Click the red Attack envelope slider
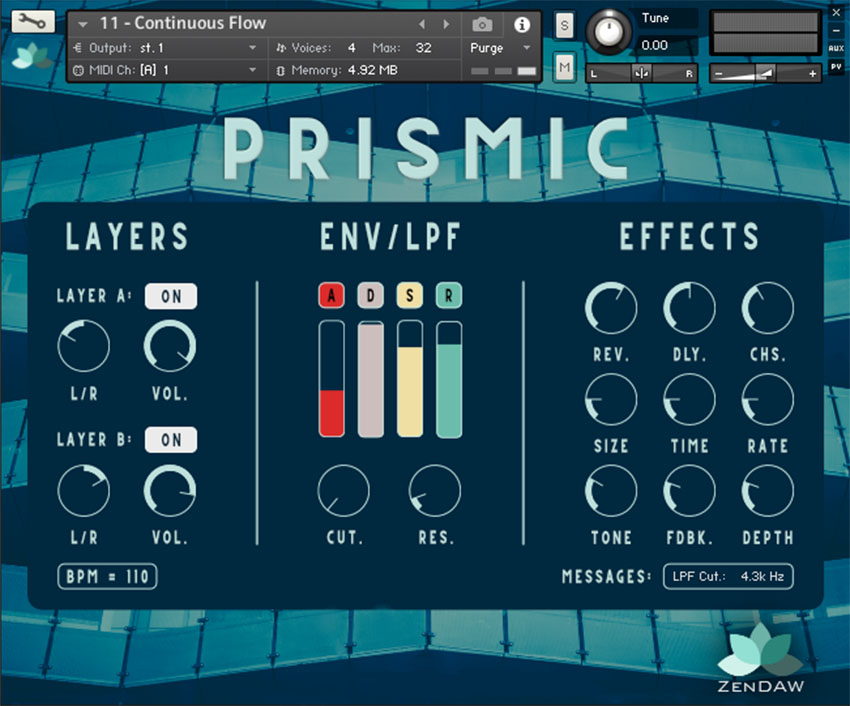The image size is (850, 706). (331, 379)
